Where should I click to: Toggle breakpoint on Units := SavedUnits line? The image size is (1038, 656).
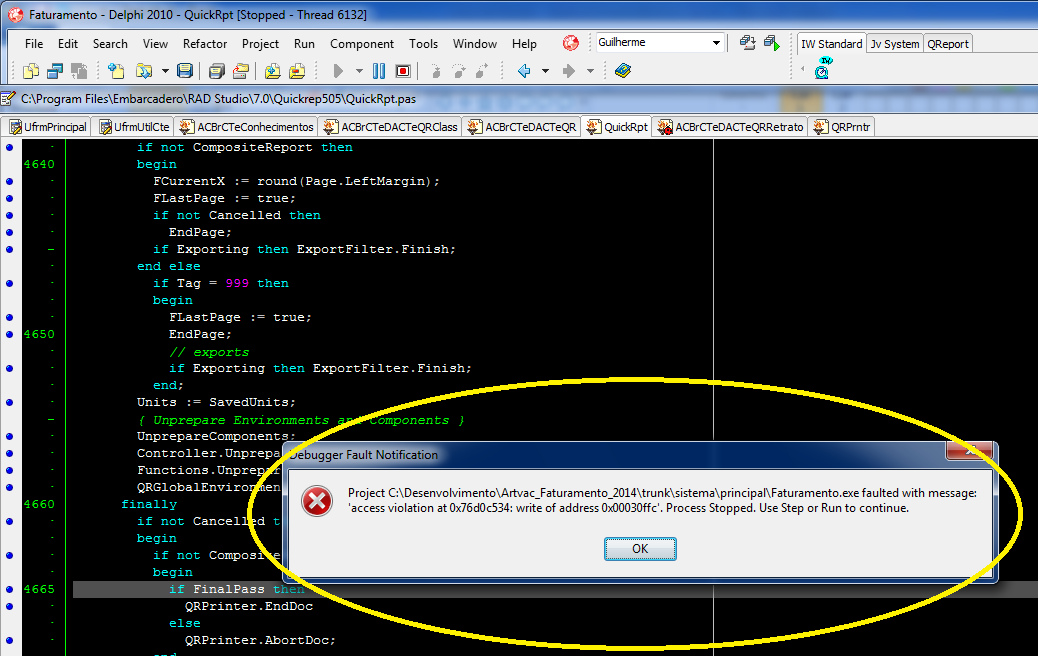click(9, 402)
